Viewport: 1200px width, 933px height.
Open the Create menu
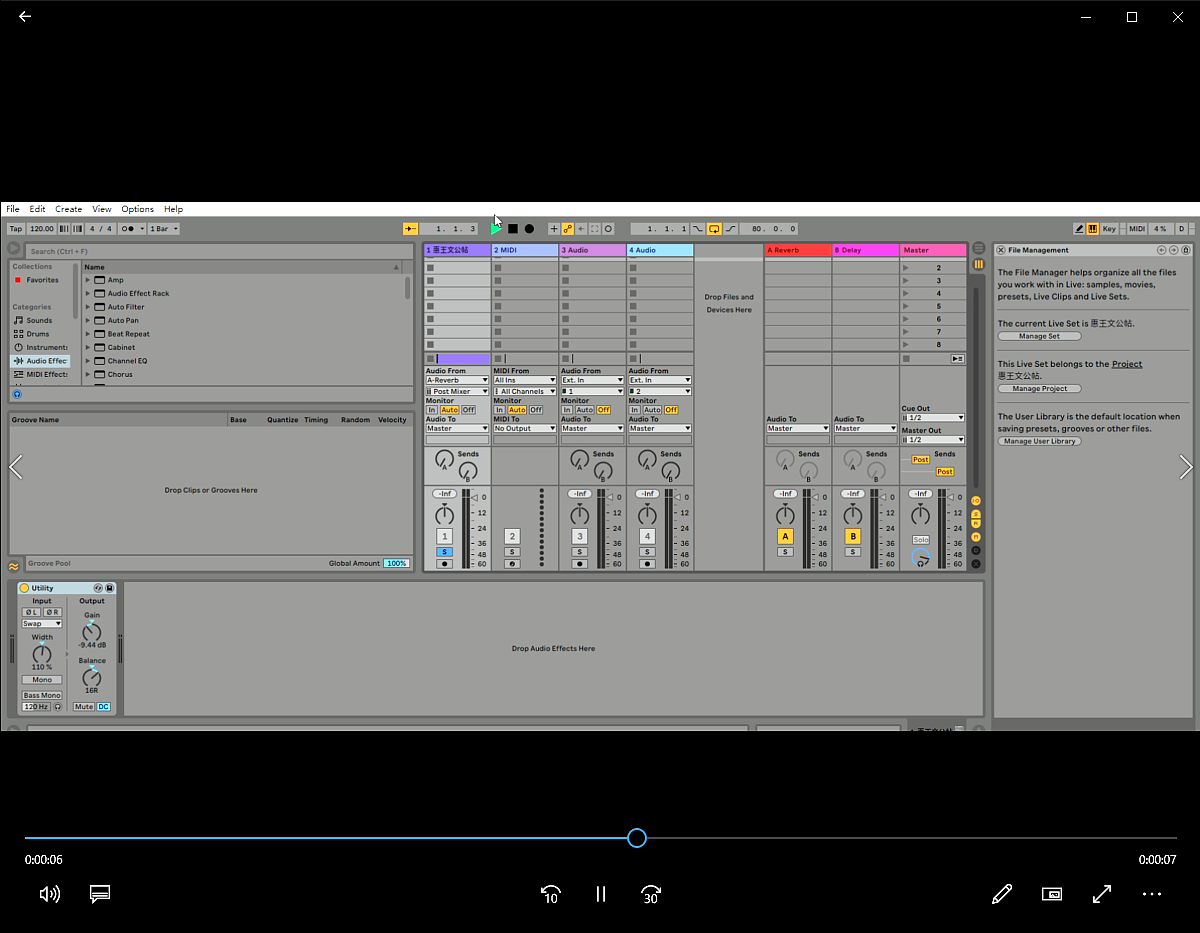tap(69, 209)
